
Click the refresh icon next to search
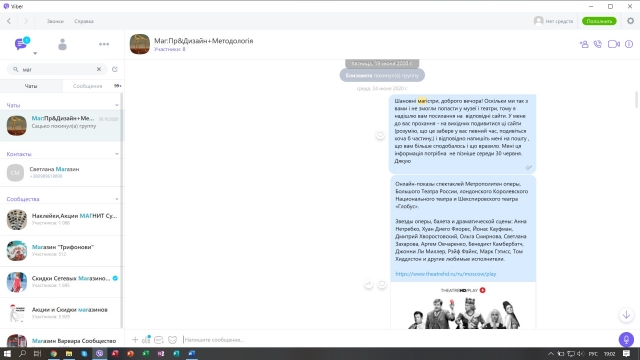pyautogui.click(x=115, y=69)
